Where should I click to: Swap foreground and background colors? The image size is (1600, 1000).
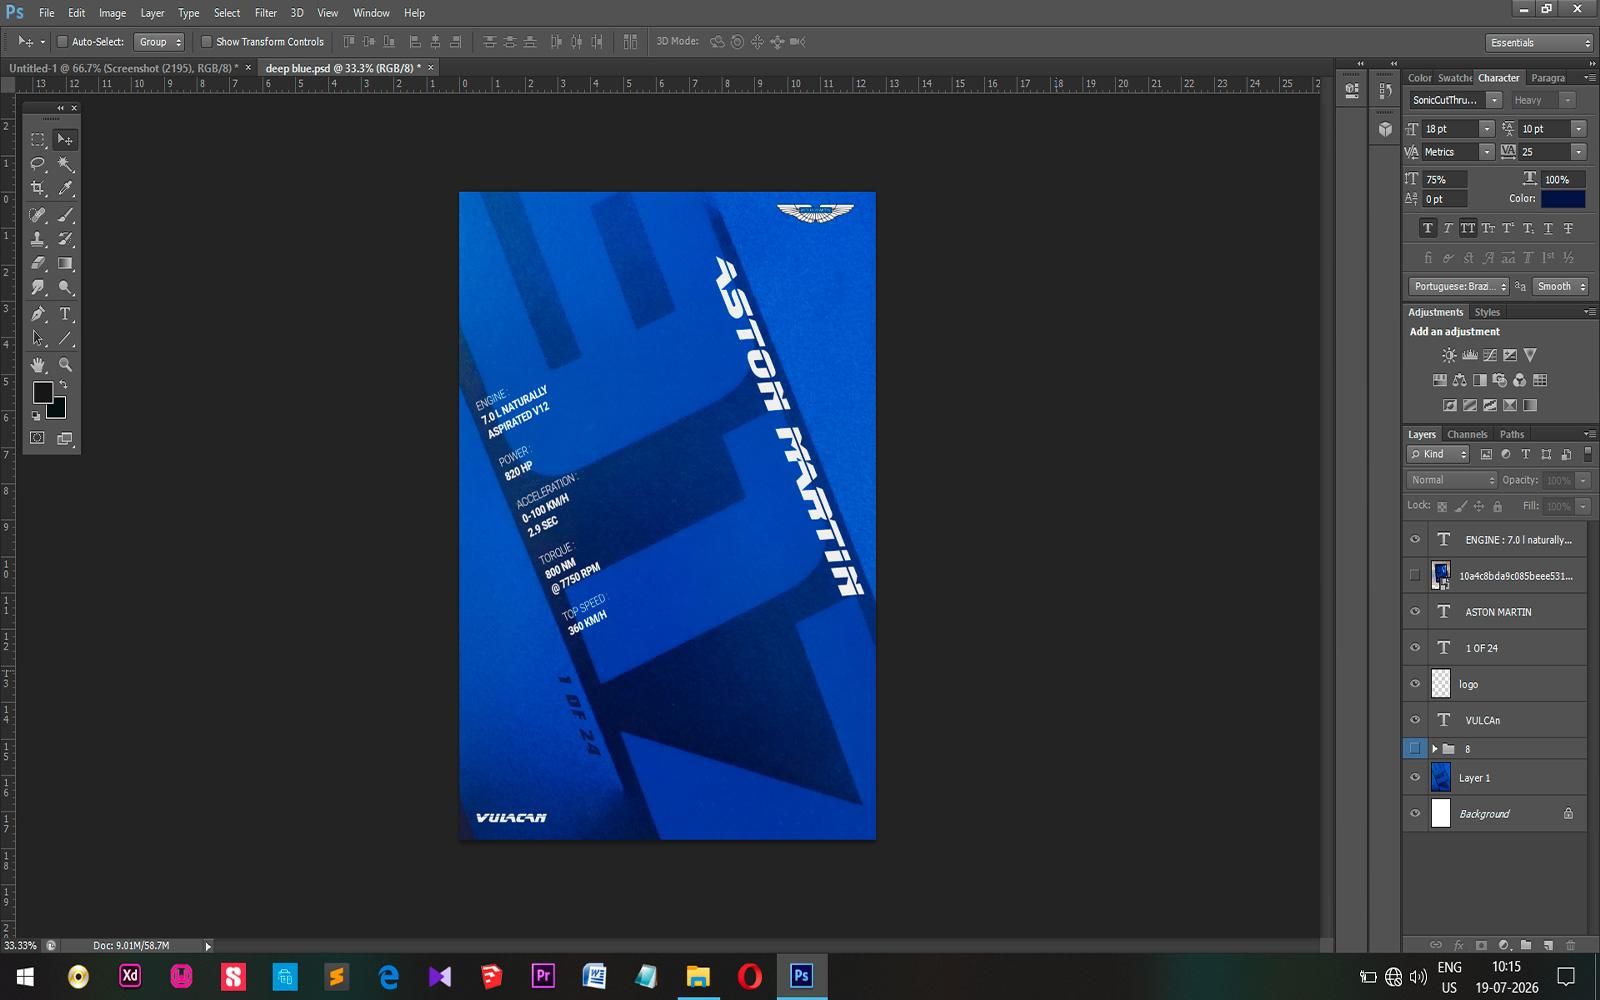[x=63, y=385]
